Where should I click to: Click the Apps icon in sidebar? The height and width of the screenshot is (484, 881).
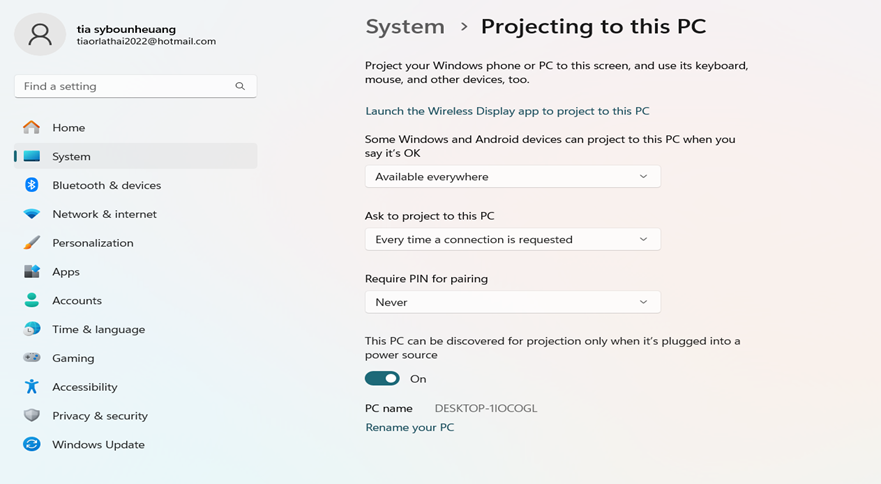point(32,272)
